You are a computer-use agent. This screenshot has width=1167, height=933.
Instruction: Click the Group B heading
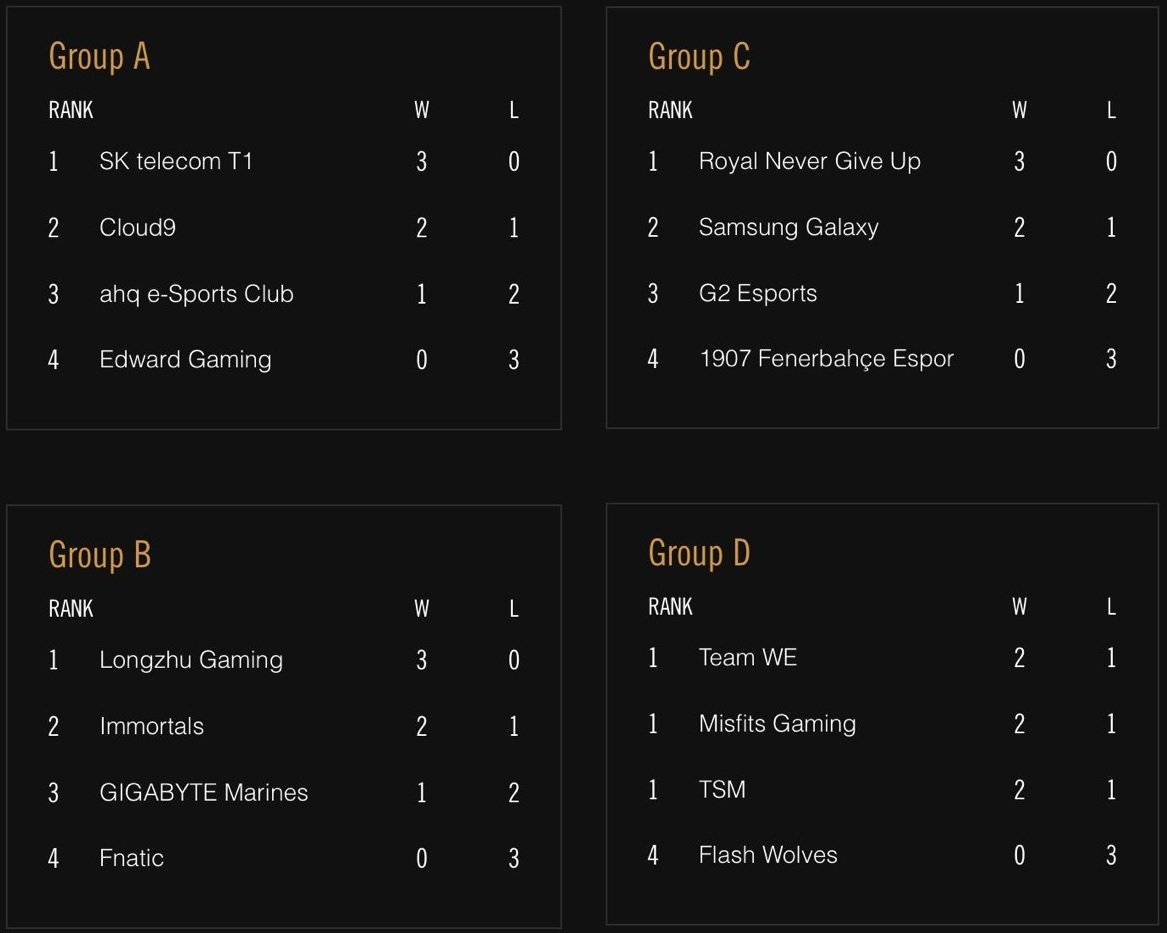(100, 555)
